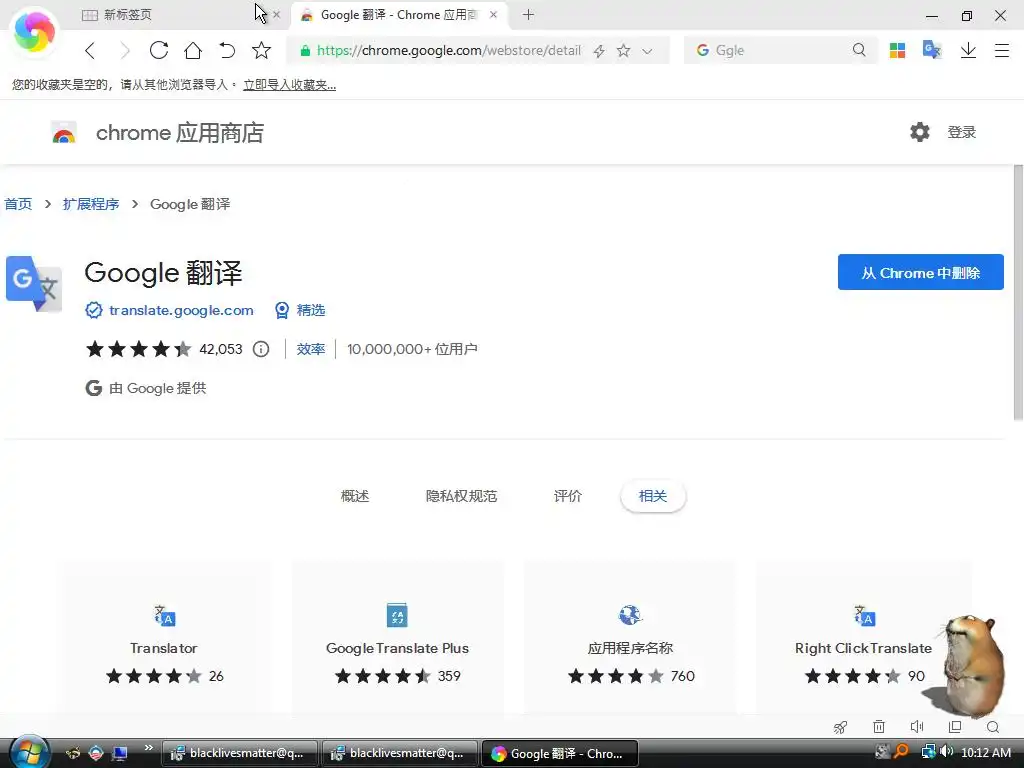
Task: Show desktop via quick launch monitor icon
Action: coord(120,753)
